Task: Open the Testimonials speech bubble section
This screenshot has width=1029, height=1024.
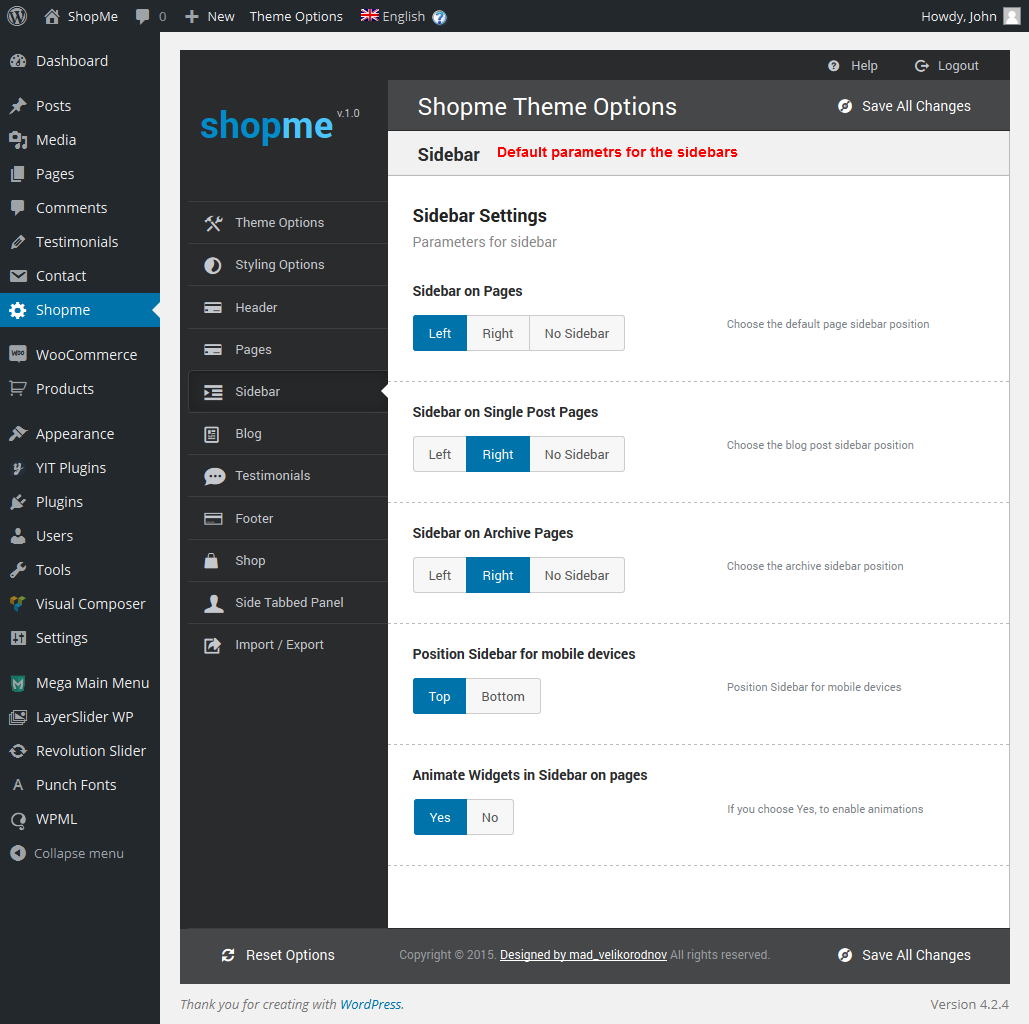Action: pyautogui.click(x=214, y=476)
